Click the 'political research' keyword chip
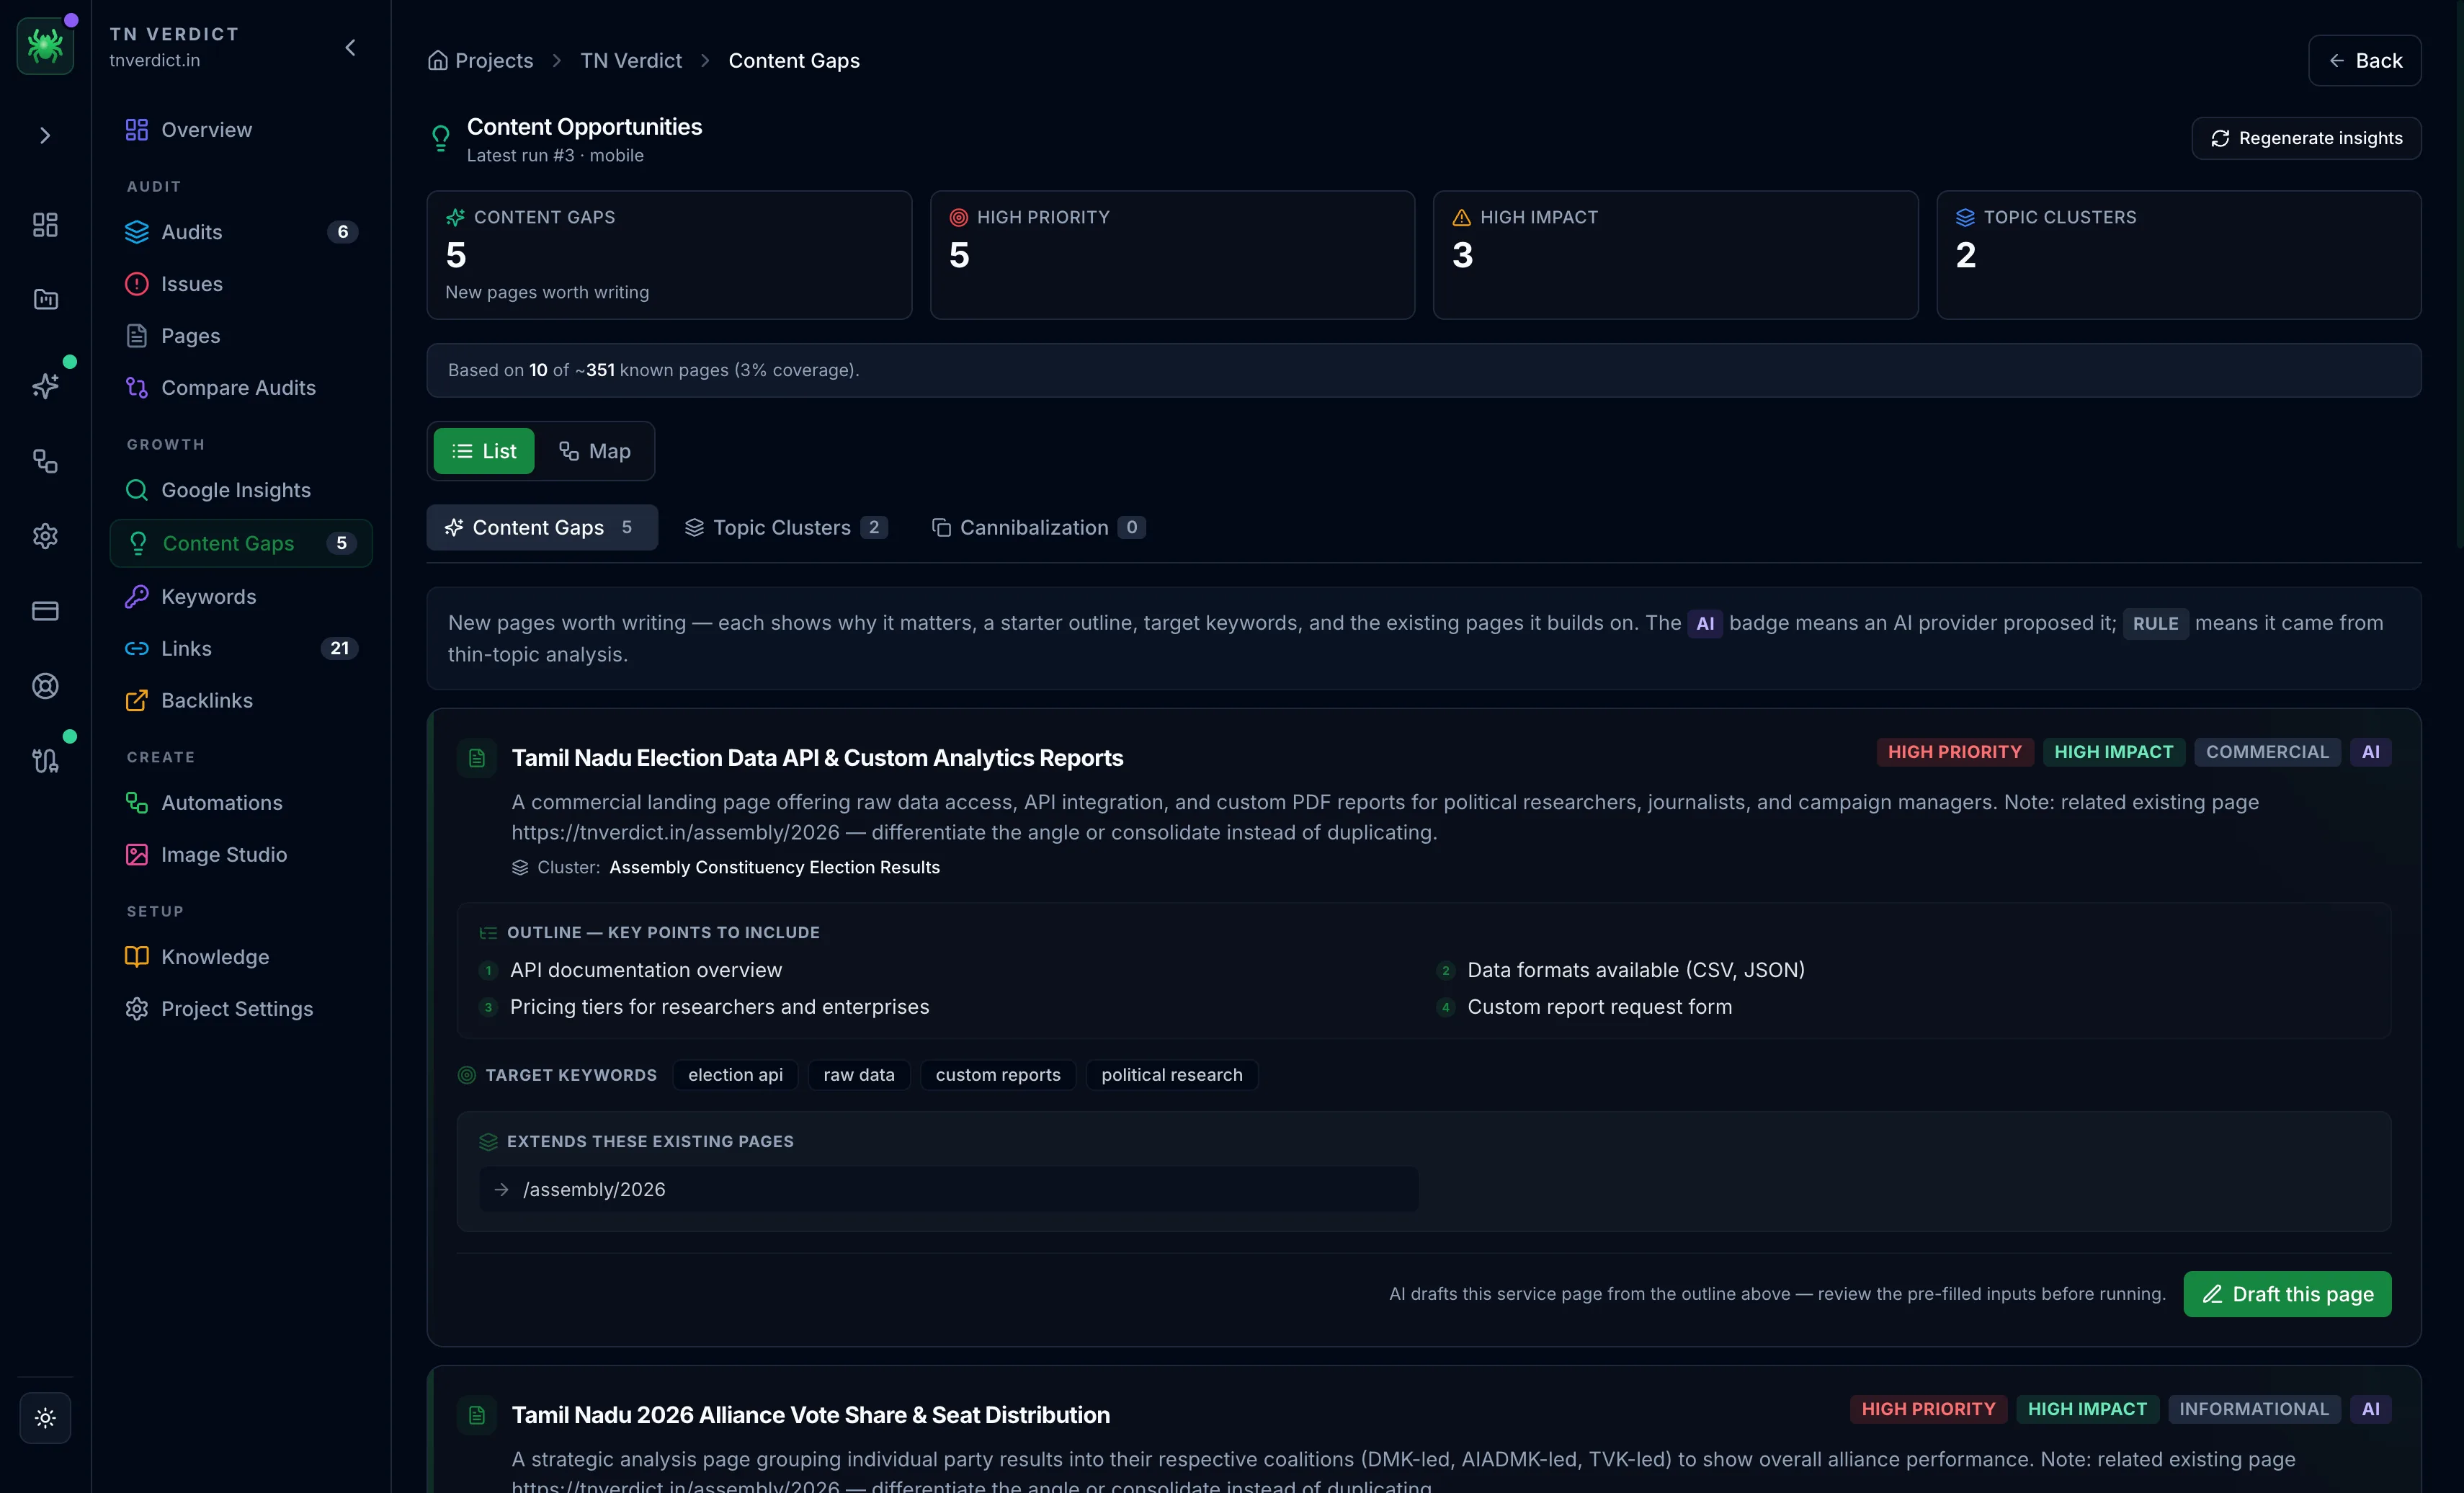The image size is (2464, 1493). pos(1172,1075)
